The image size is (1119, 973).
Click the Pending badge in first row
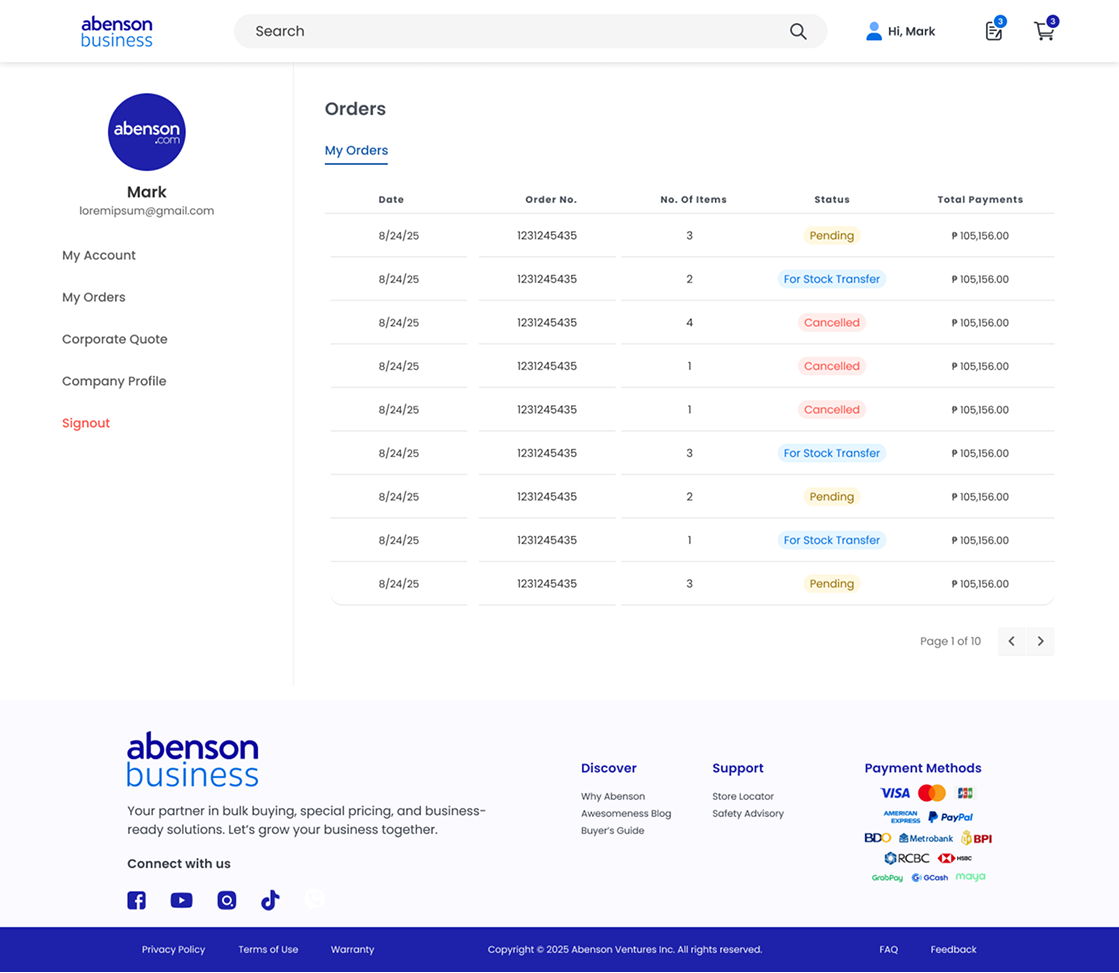coord(832,236)
